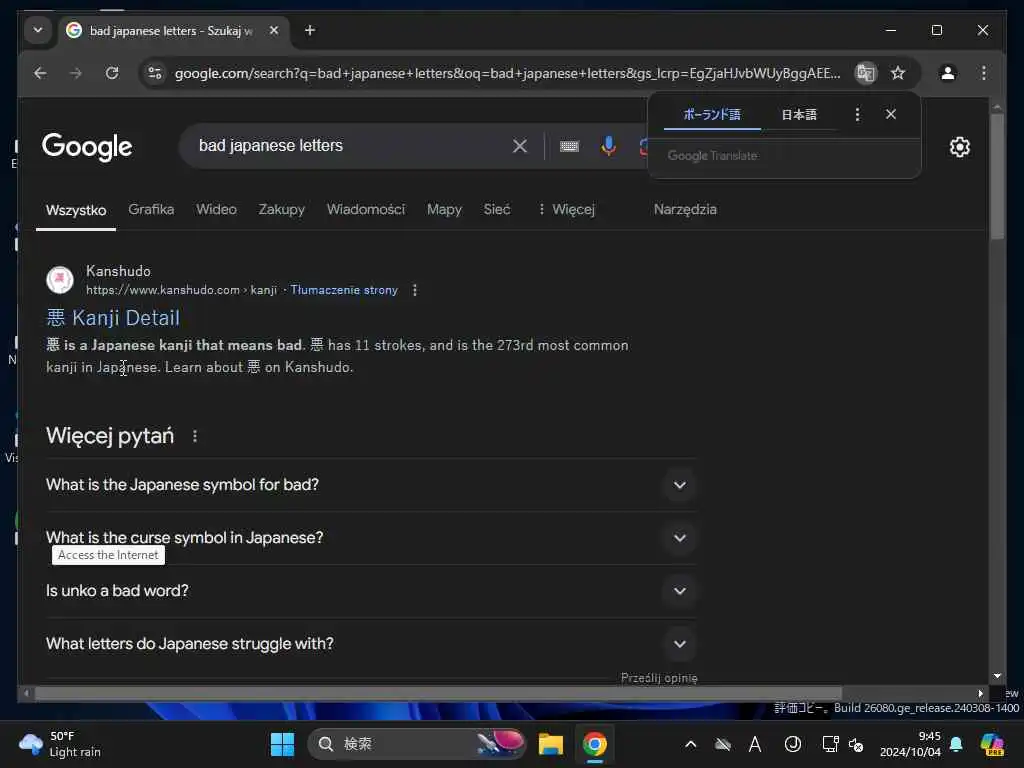
Task: Open Google search settings gear
Action: tap(959, 147)
